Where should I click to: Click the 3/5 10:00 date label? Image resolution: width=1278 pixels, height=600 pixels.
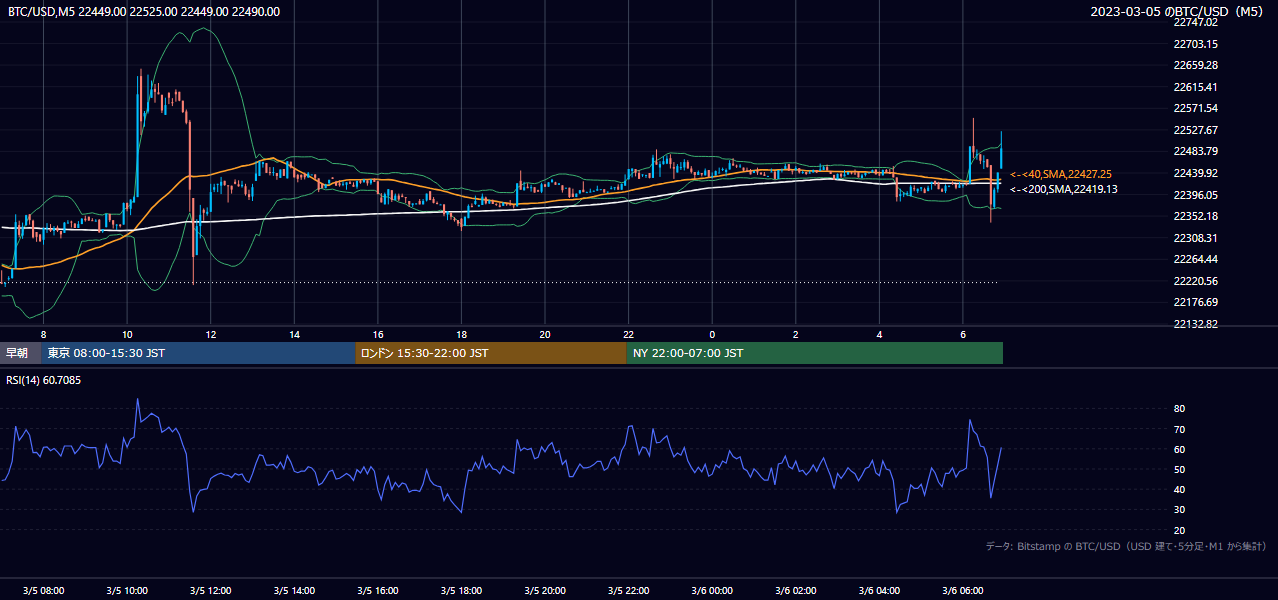127,590
